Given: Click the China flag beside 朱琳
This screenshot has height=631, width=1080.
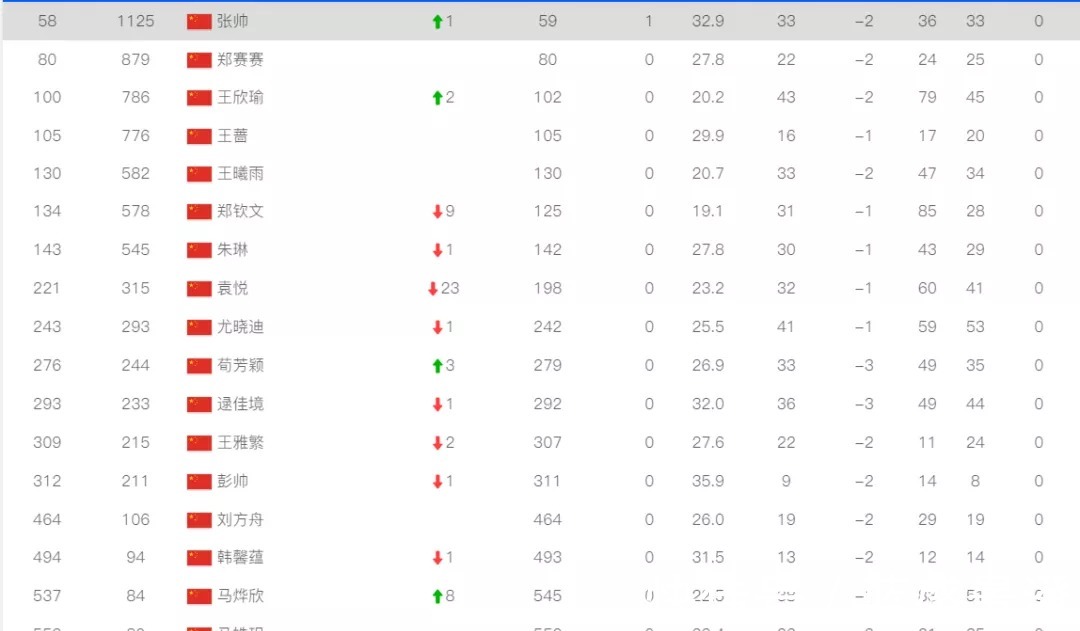Looking at the screenshot, I should click(x=199, y=250).
